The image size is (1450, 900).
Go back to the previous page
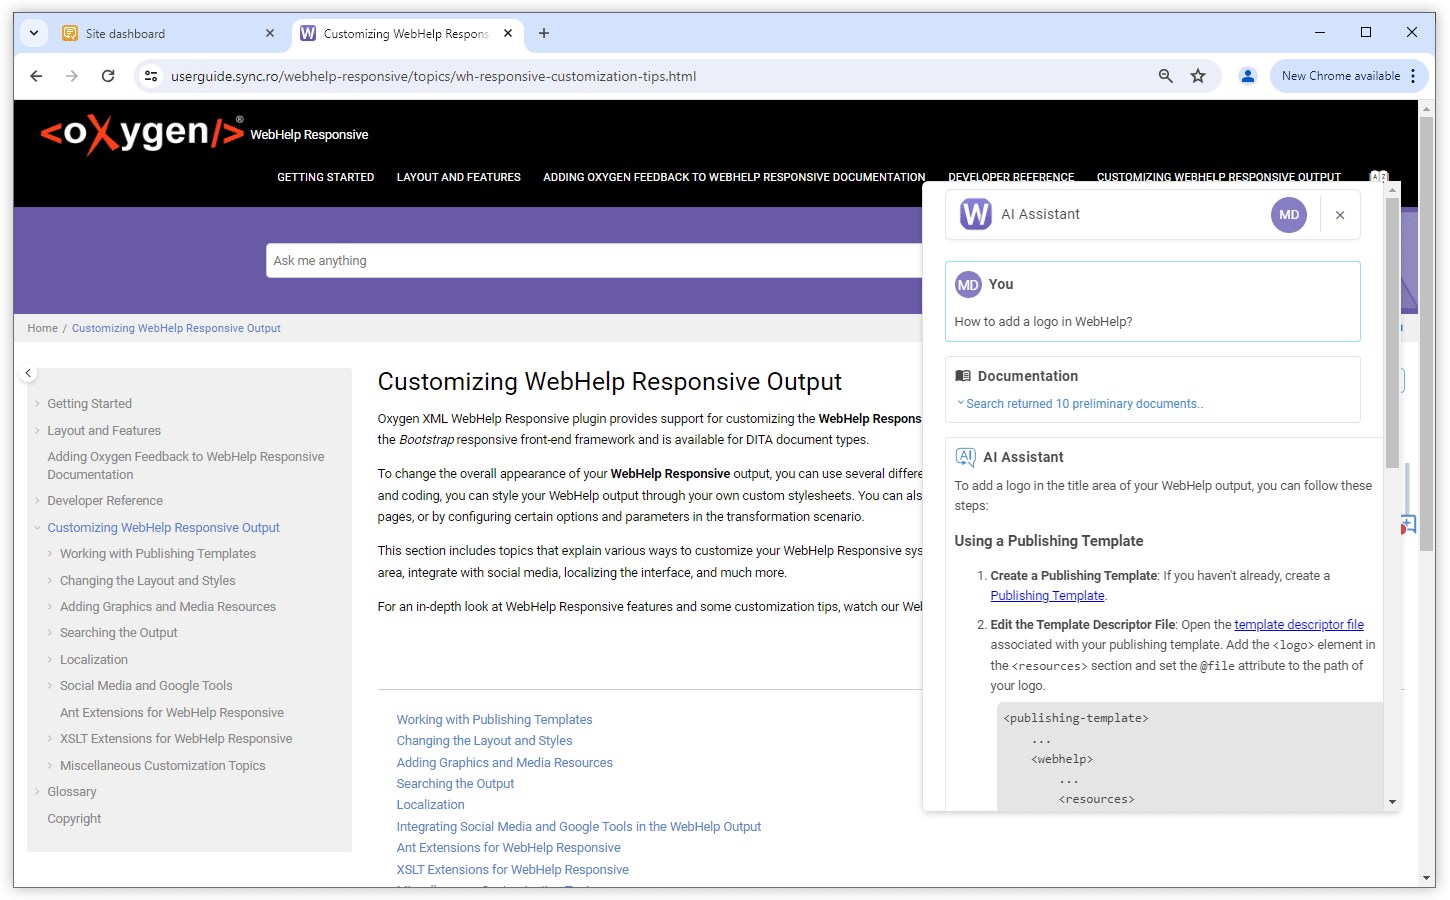pos(36,76)
